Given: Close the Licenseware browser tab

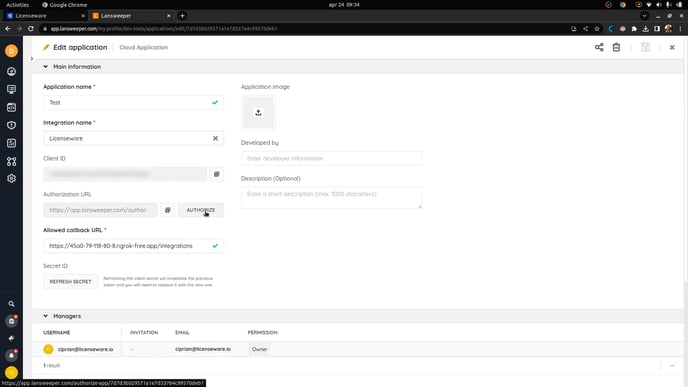Looking at the screenshot, I should 83,16.
